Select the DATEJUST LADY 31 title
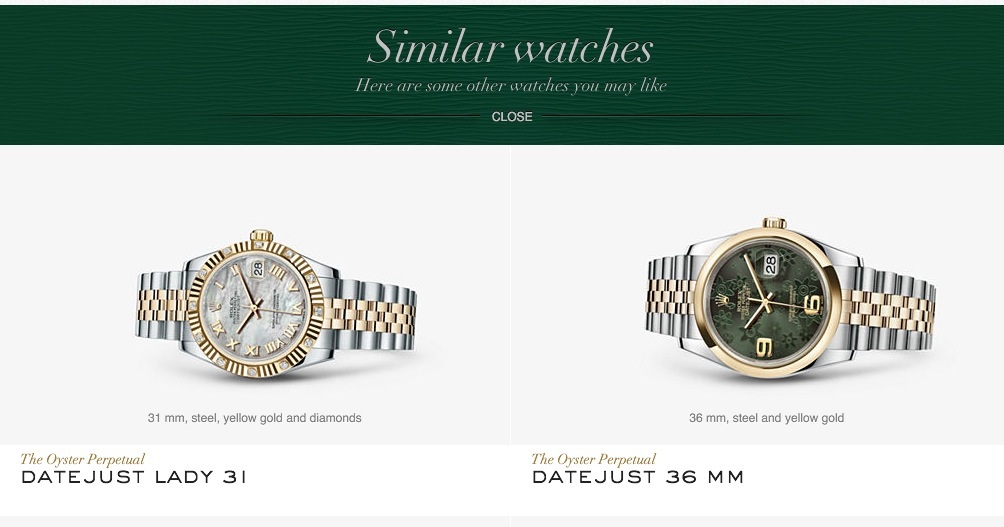This screenshot has height=527, width=1004. [x=134, y=477]
